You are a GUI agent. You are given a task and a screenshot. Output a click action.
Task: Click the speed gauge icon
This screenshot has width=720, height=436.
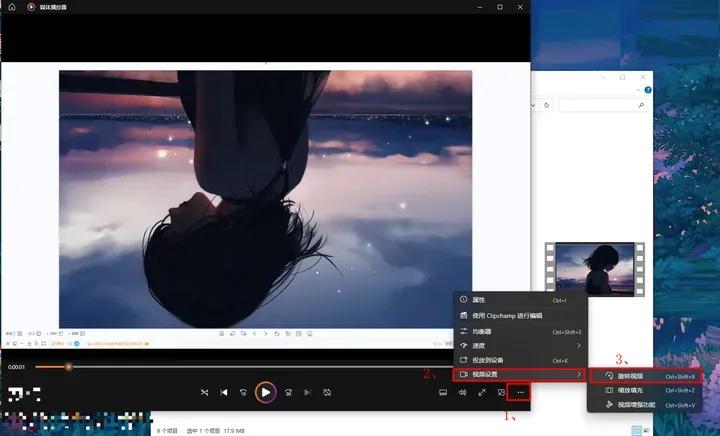464,346
